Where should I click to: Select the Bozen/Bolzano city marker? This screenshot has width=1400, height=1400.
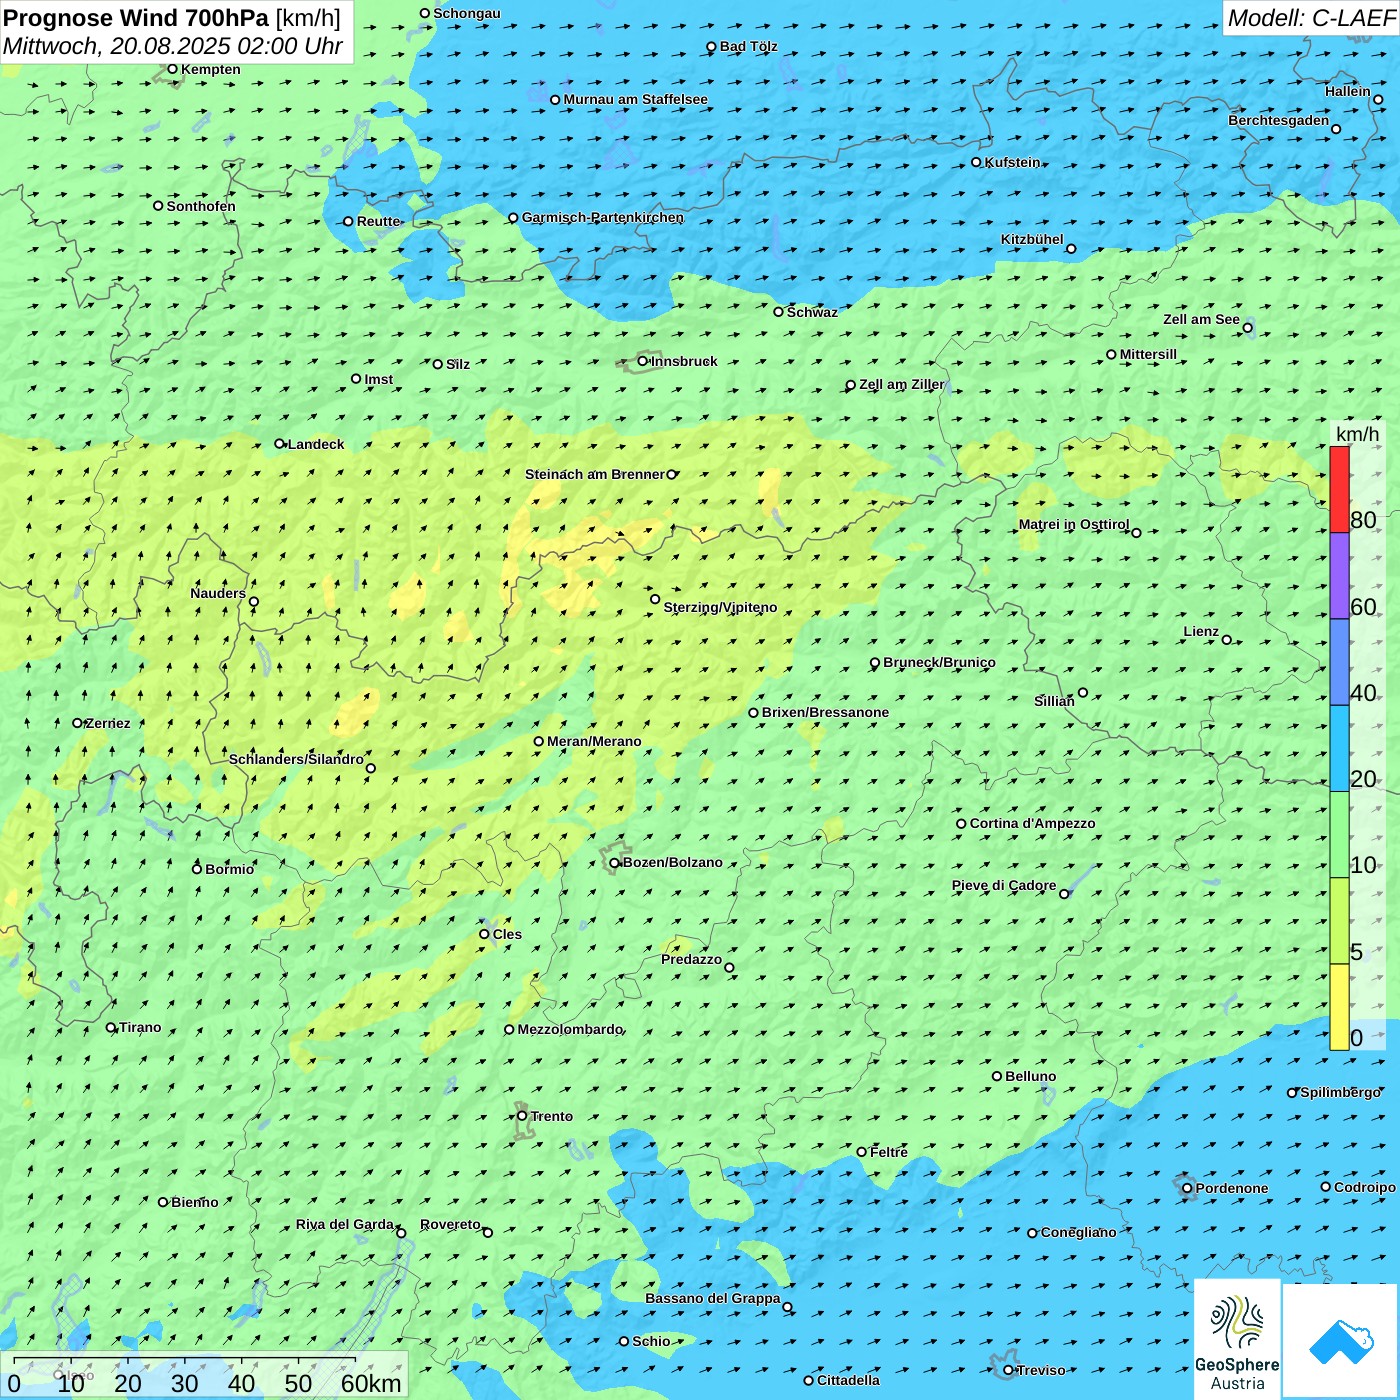click(615, 863)
